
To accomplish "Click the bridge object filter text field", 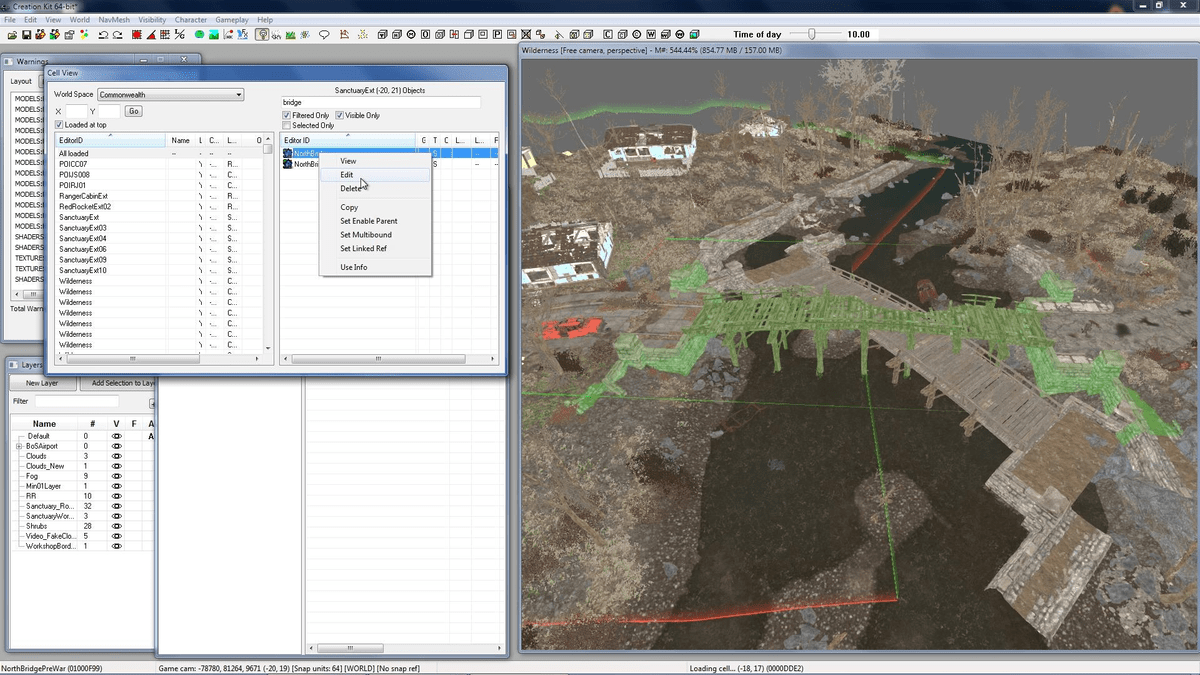I will (381, 102).
